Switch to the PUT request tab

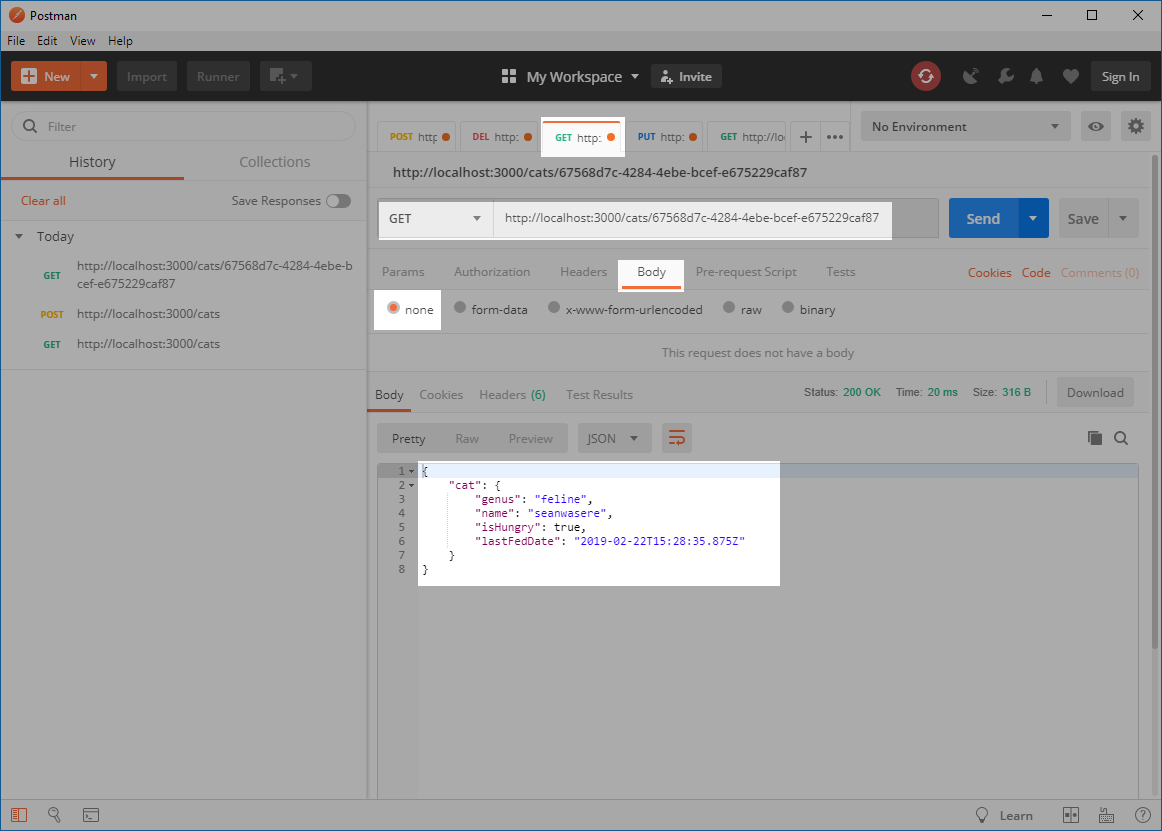665,137
